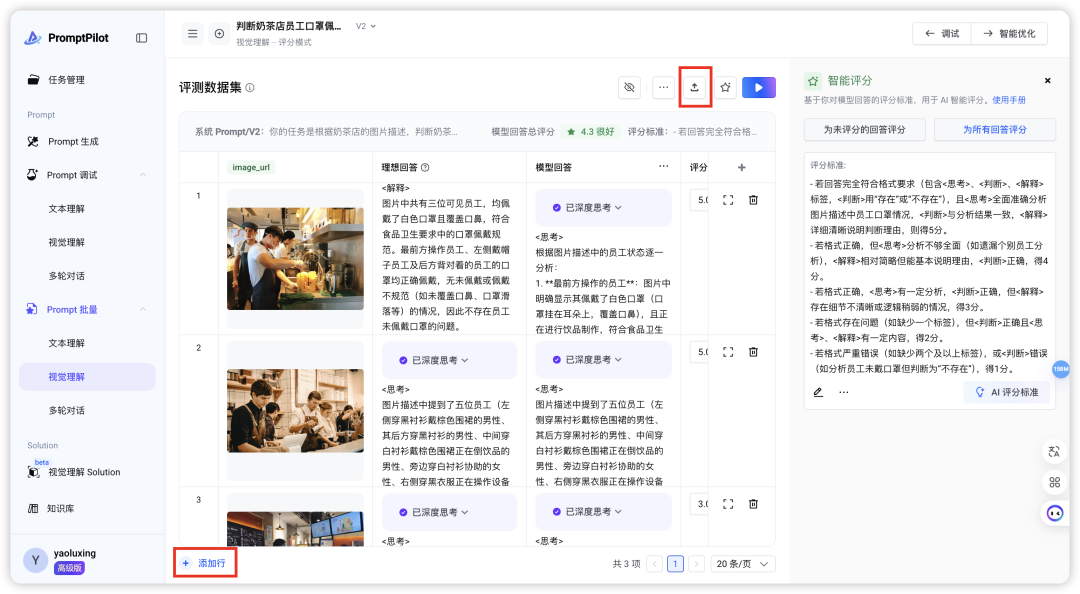1080x594 pixels.
Task: Click the AI 评分标准 button
Action: [x=1007, y=392]
